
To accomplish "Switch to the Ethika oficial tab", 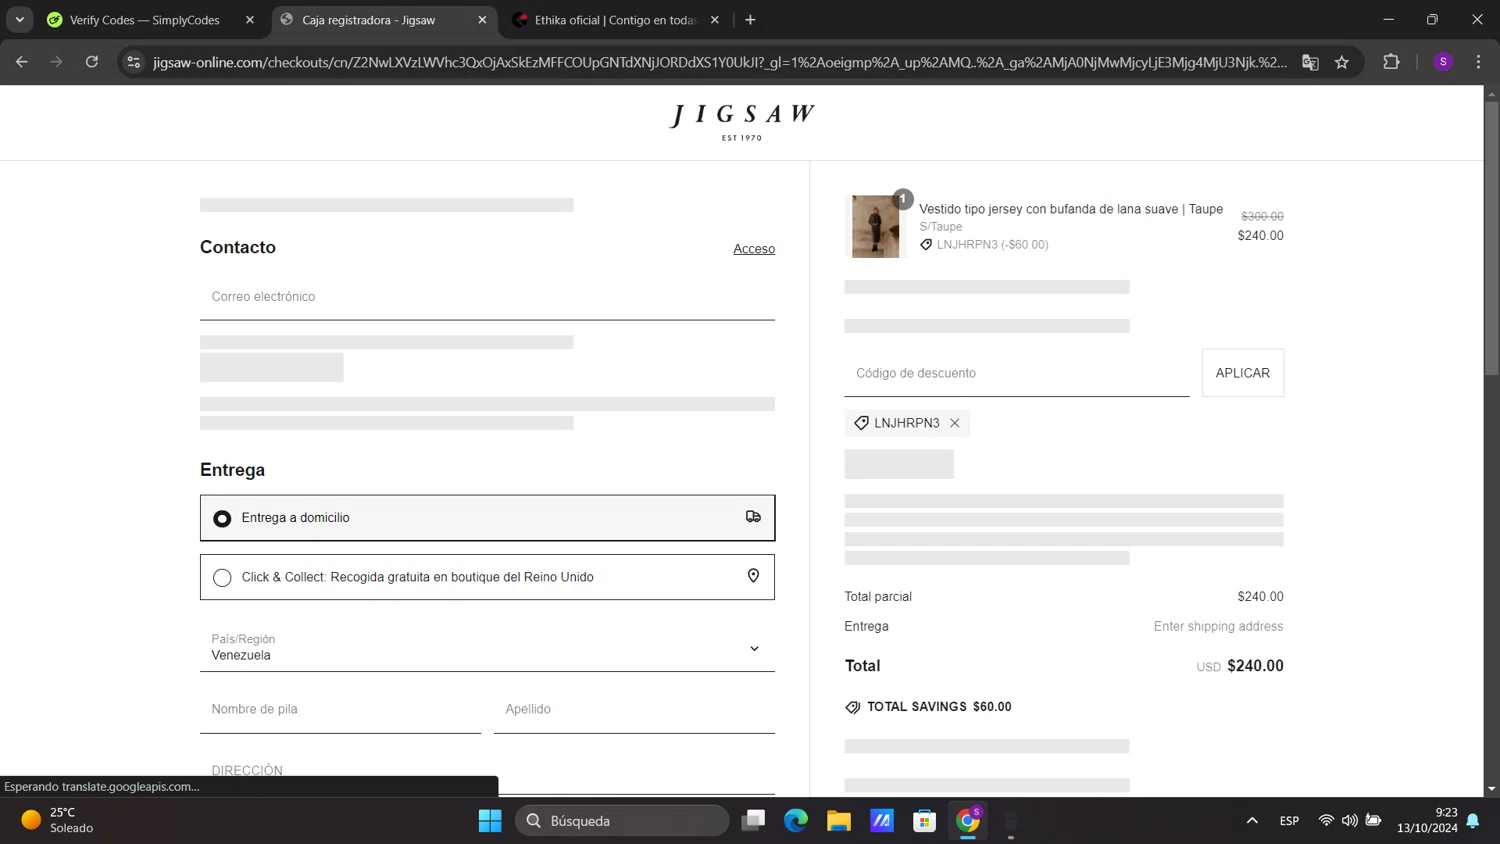I will tap(614, 20).
